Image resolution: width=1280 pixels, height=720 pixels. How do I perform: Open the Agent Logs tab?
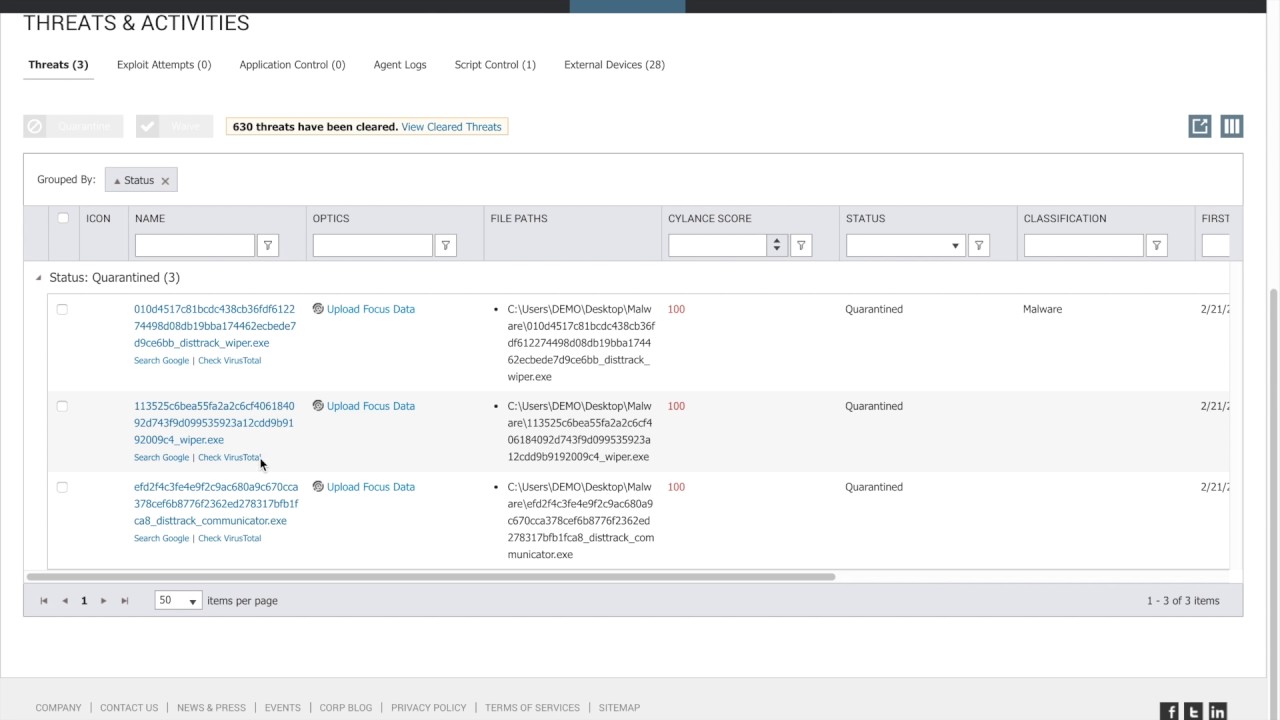tap(400, 65)
